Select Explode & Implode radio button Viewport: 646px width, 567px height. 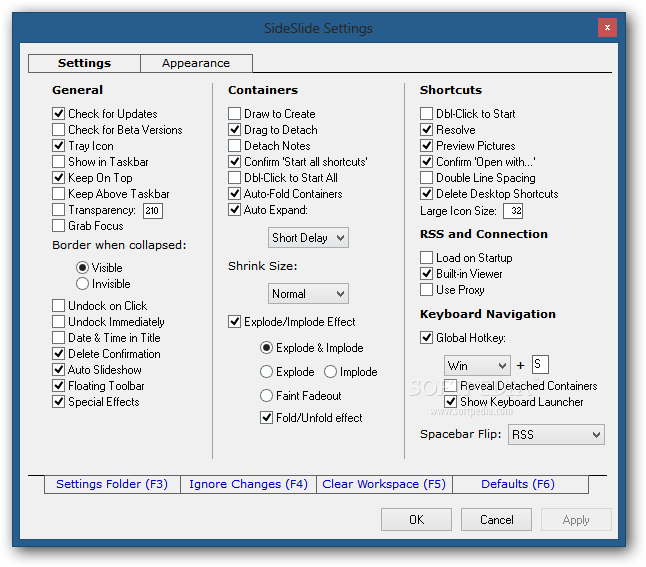[267, 348]
